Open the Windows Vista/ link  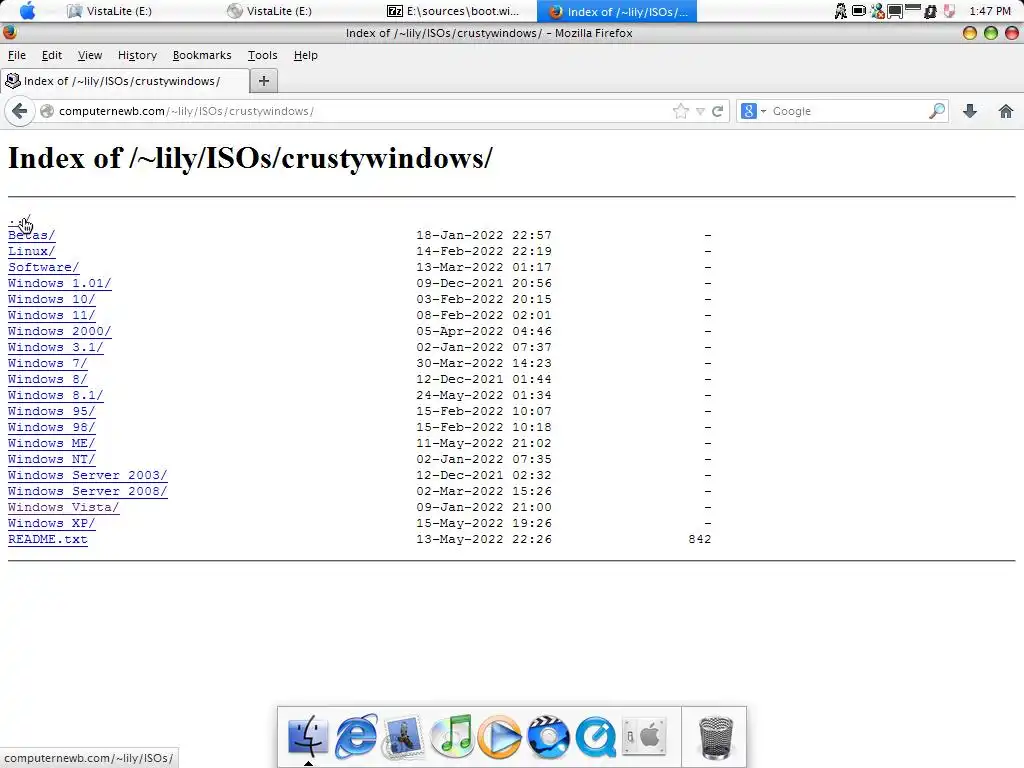click(63, 507)
